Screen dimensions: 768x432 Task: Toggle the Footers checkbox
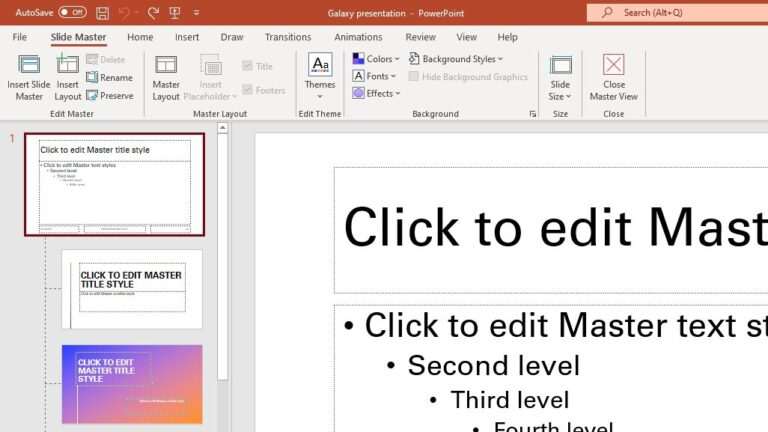coord(247,90)
